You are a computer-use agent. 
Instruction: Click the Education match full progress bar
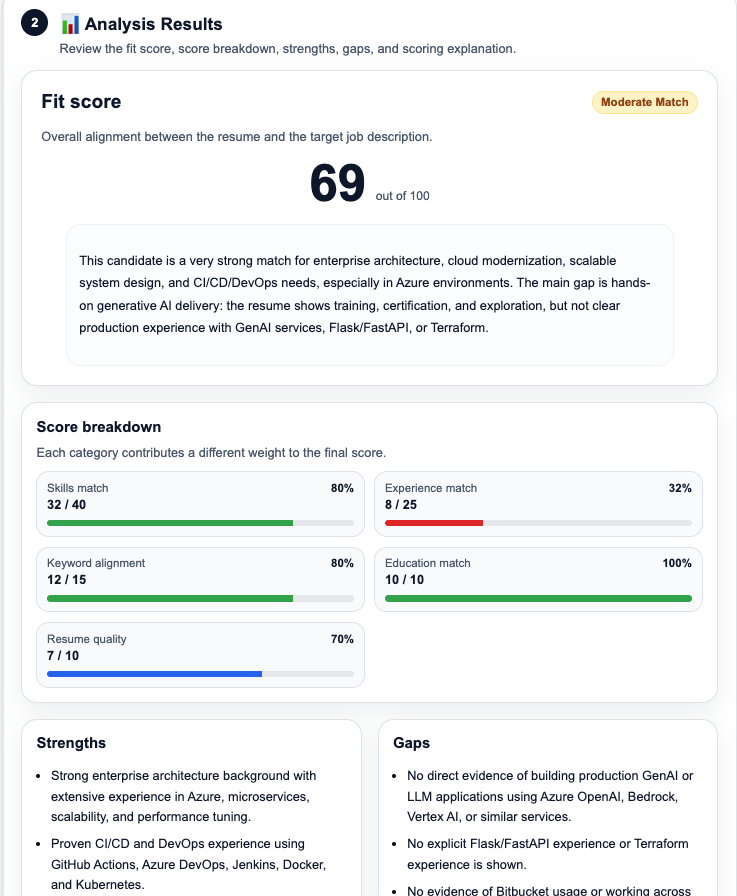[538, 598]
